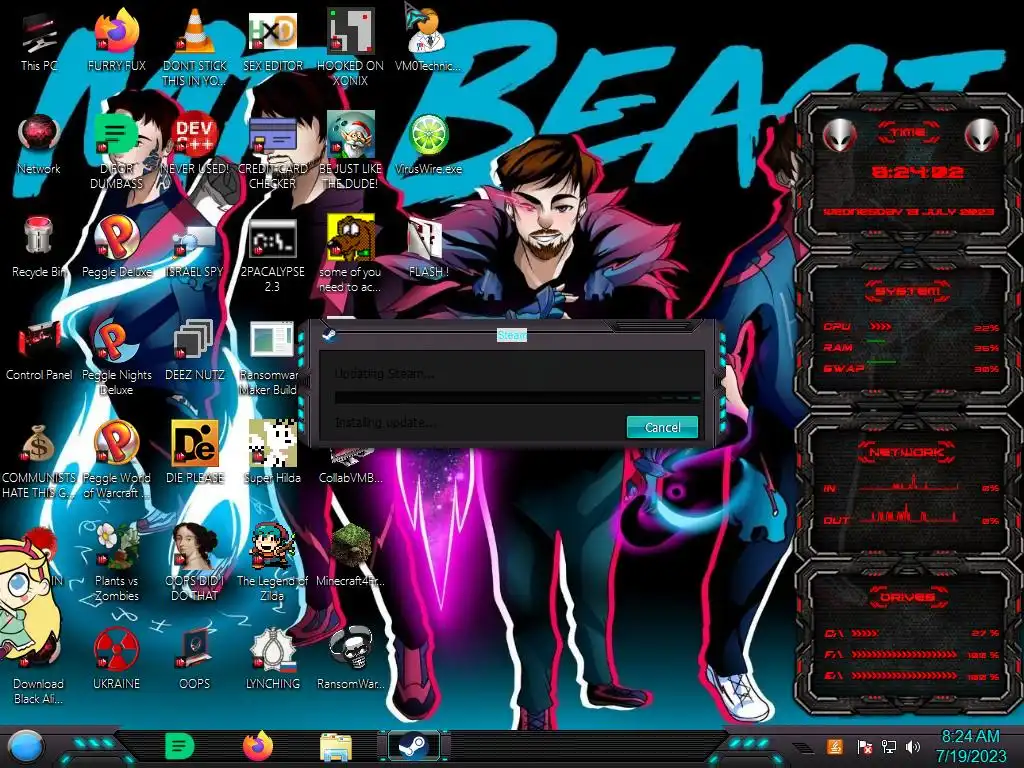This screenshot has width=1024, height=768.
Task: Open File Explorer from the taskbar
Action: click(336, 747)
